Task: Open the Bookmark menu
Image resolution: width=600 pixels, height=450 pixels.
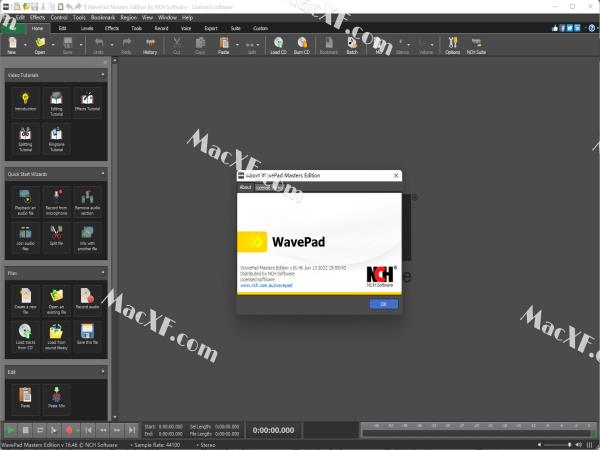Action: [x=103, y=18]
